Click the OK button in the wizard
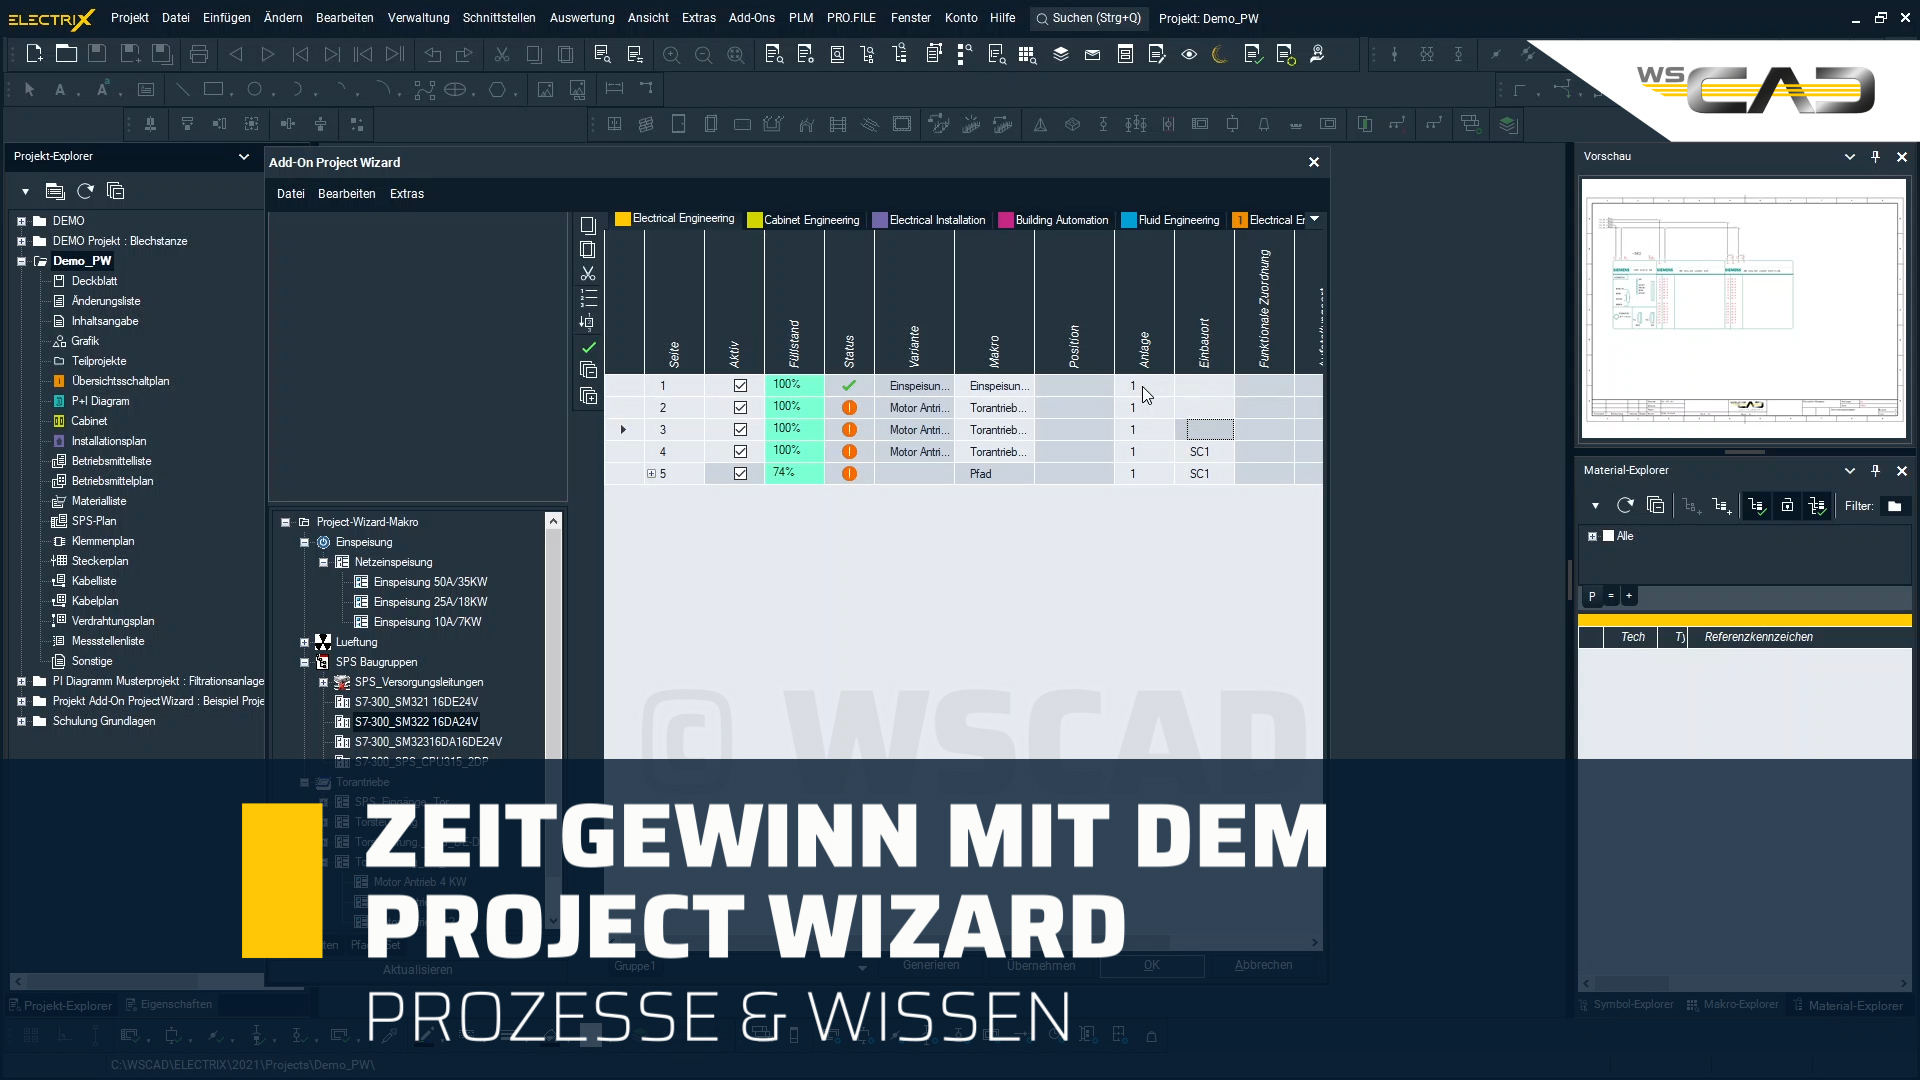This screenshot has width=1920, height=1080. (x=1153, y=966)
